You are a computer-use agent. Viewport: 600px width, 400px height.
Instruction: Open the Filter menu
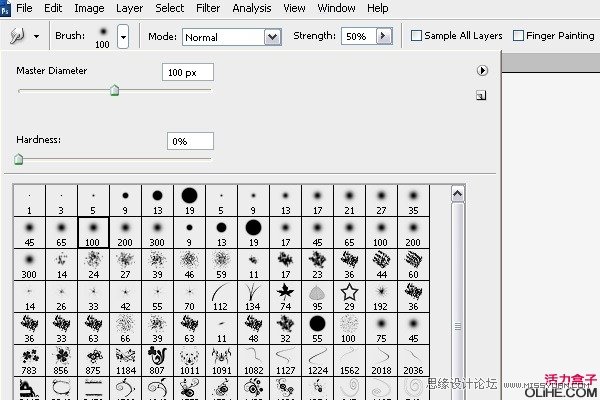[x=208, y=8]
